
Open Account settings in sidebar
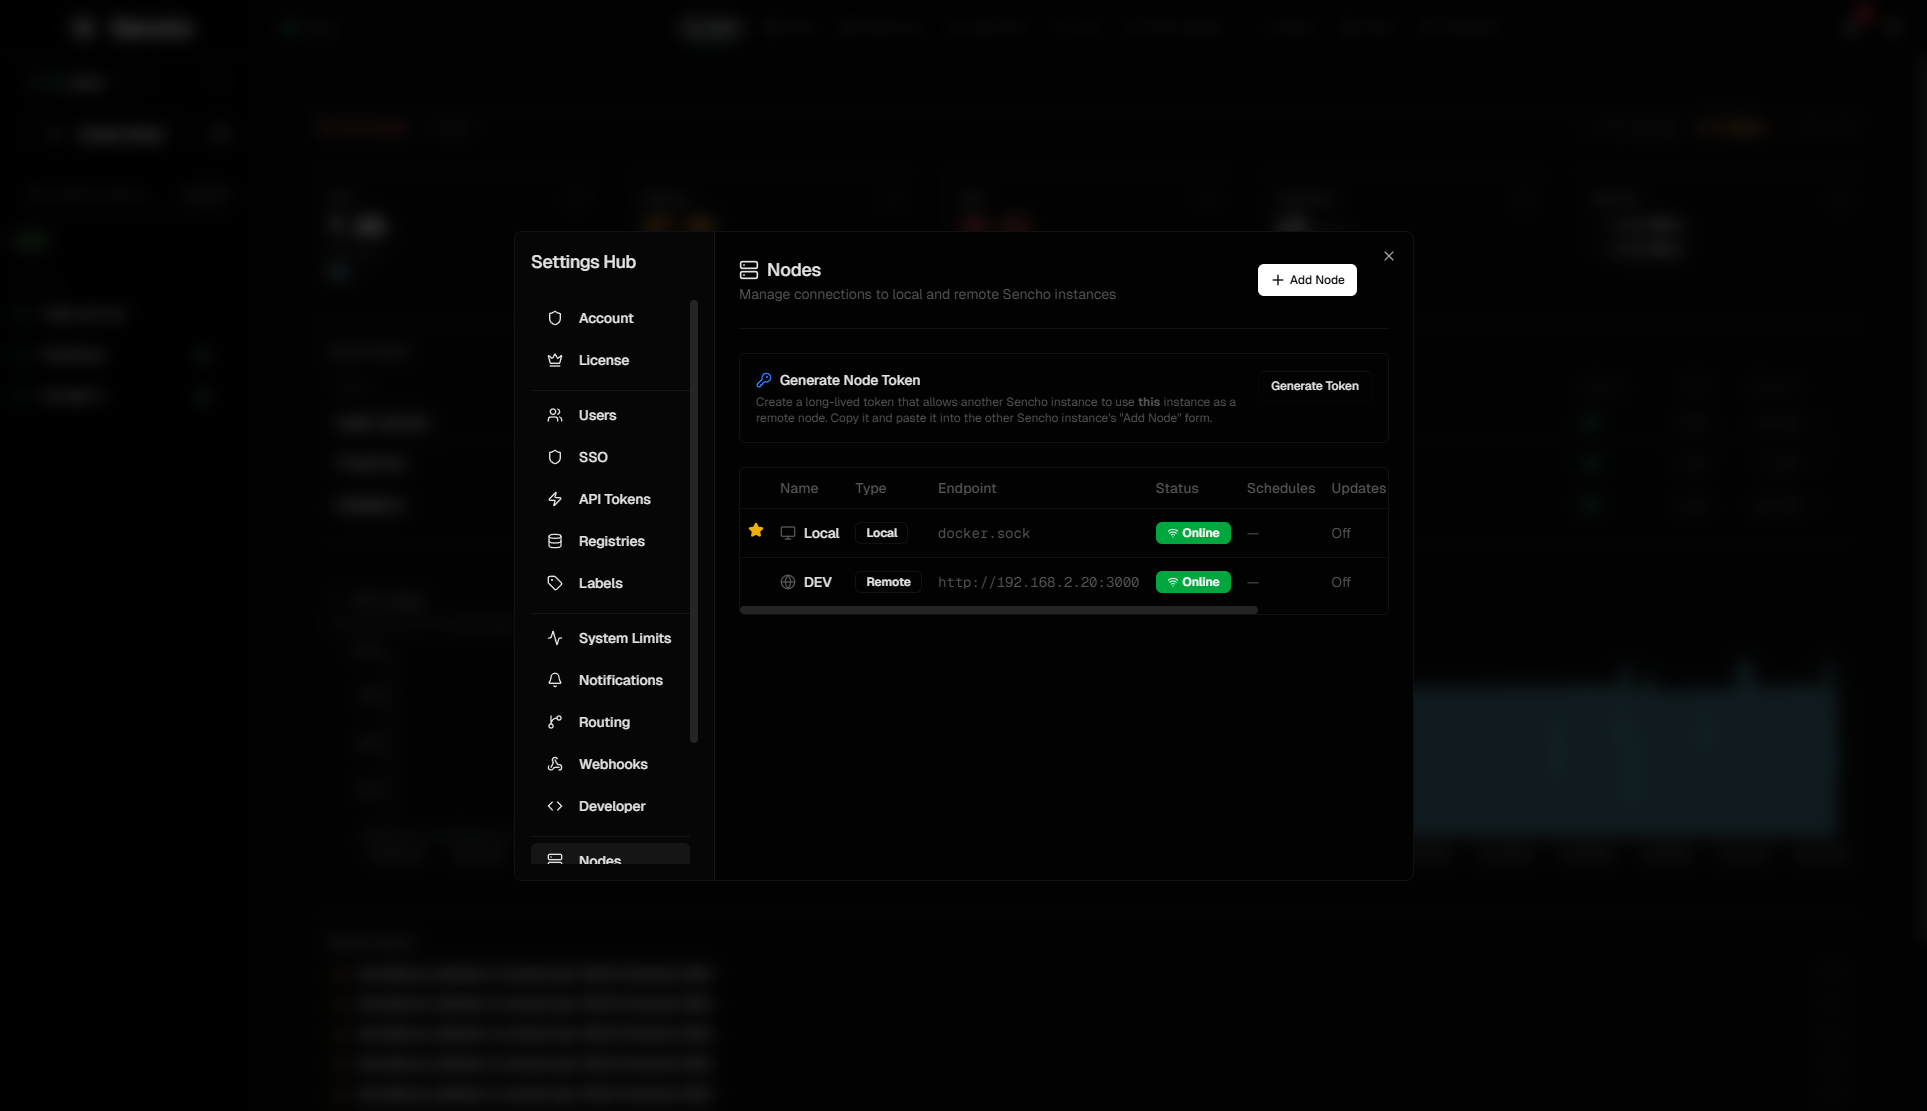tap(610, 318)
